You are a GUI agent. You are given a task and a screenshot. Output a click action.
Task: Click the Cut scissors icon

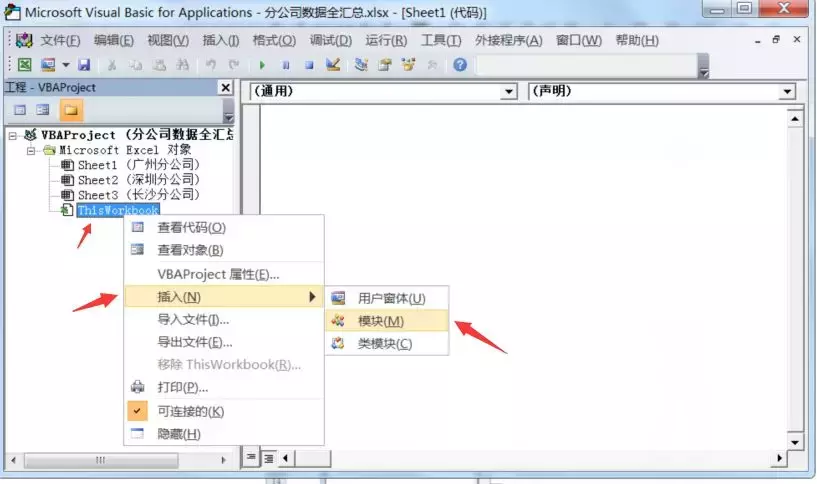pyautogui.click(x=112, y=65)
